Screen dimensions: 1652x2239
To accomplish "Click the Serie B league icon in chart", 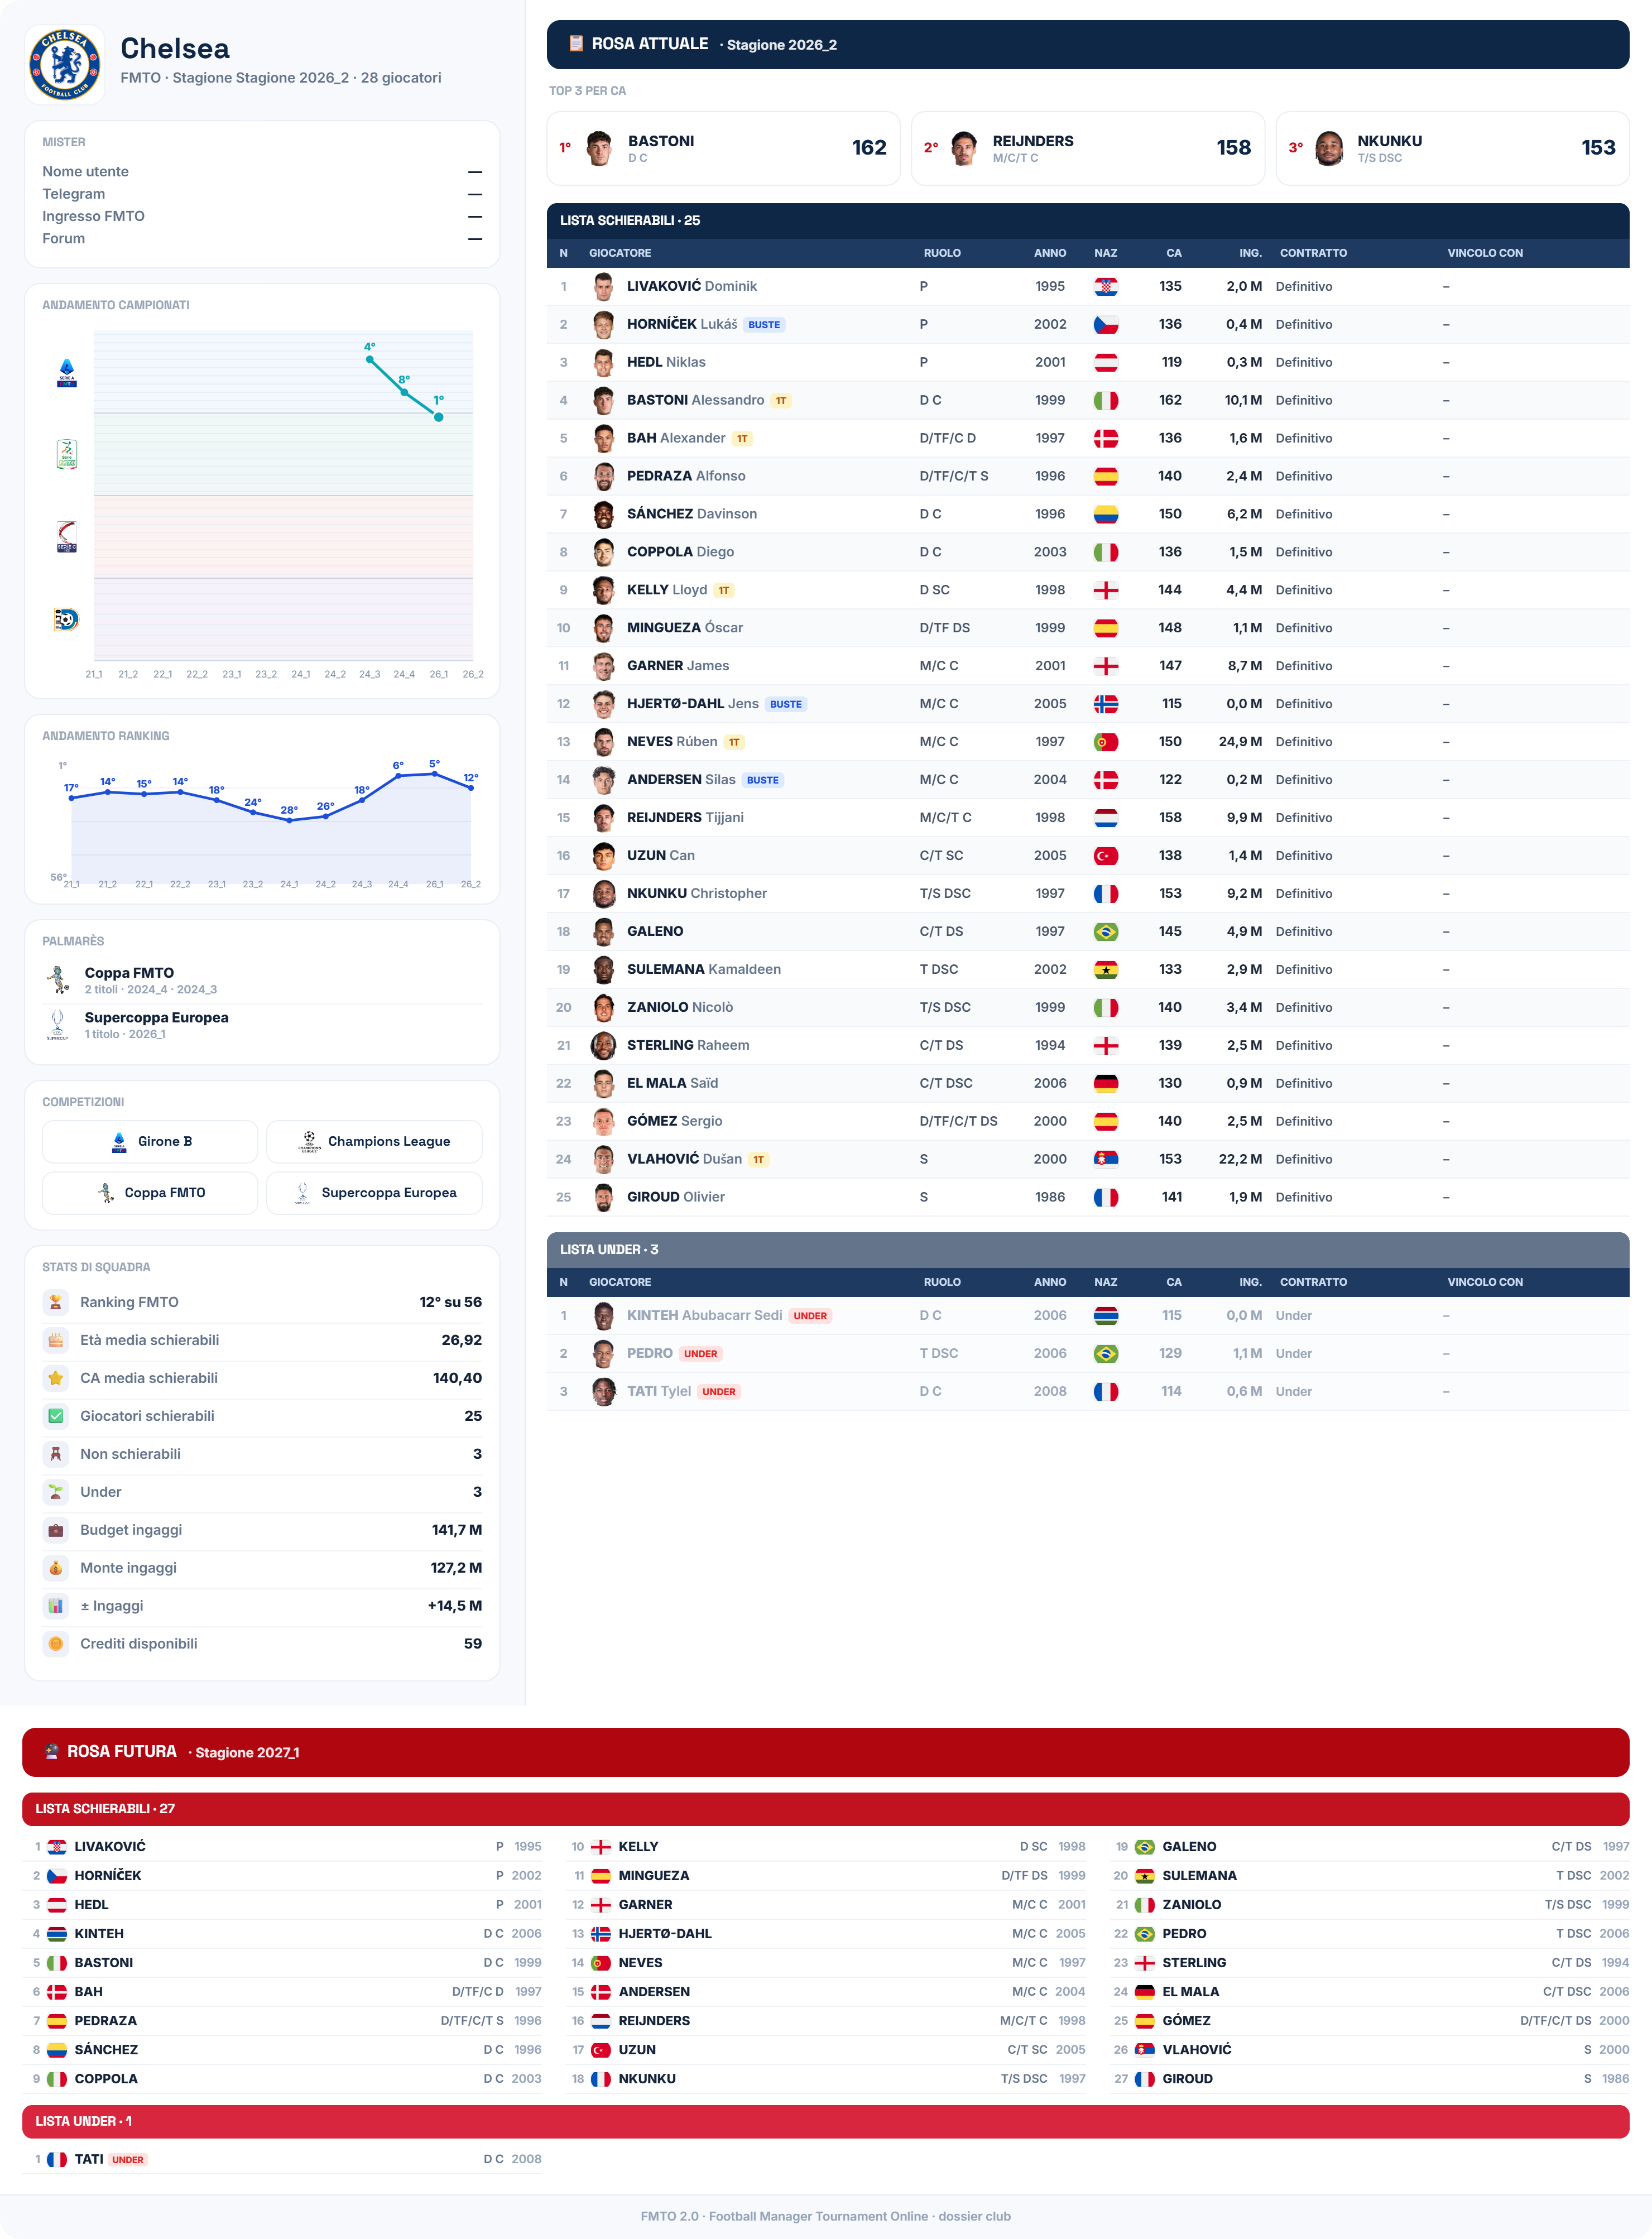I will click(x=66, y=454).
